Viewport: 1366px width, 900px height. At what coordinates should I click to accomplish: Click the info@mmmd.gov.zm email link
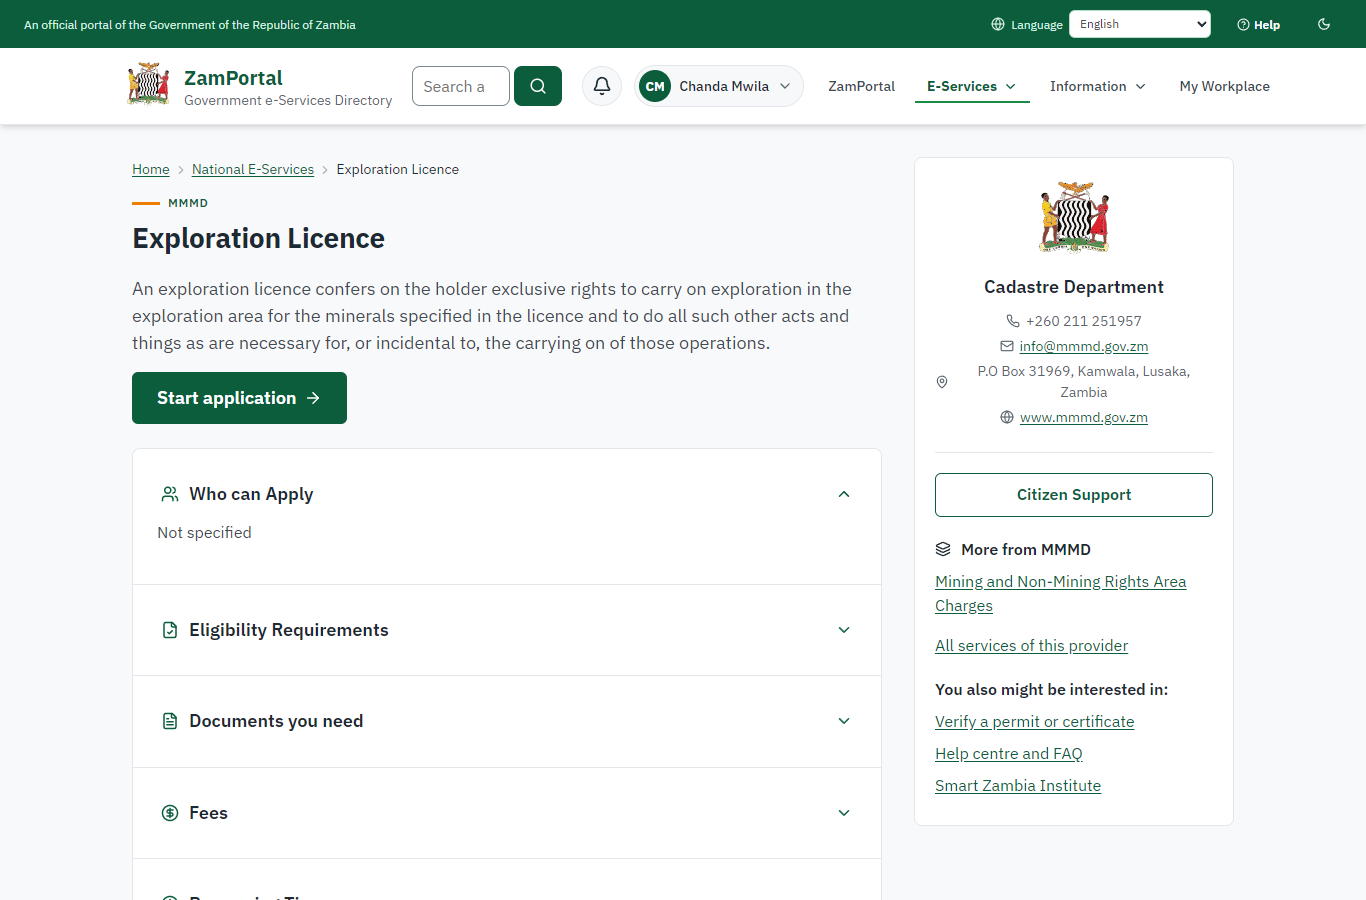tap(1084, 346)
